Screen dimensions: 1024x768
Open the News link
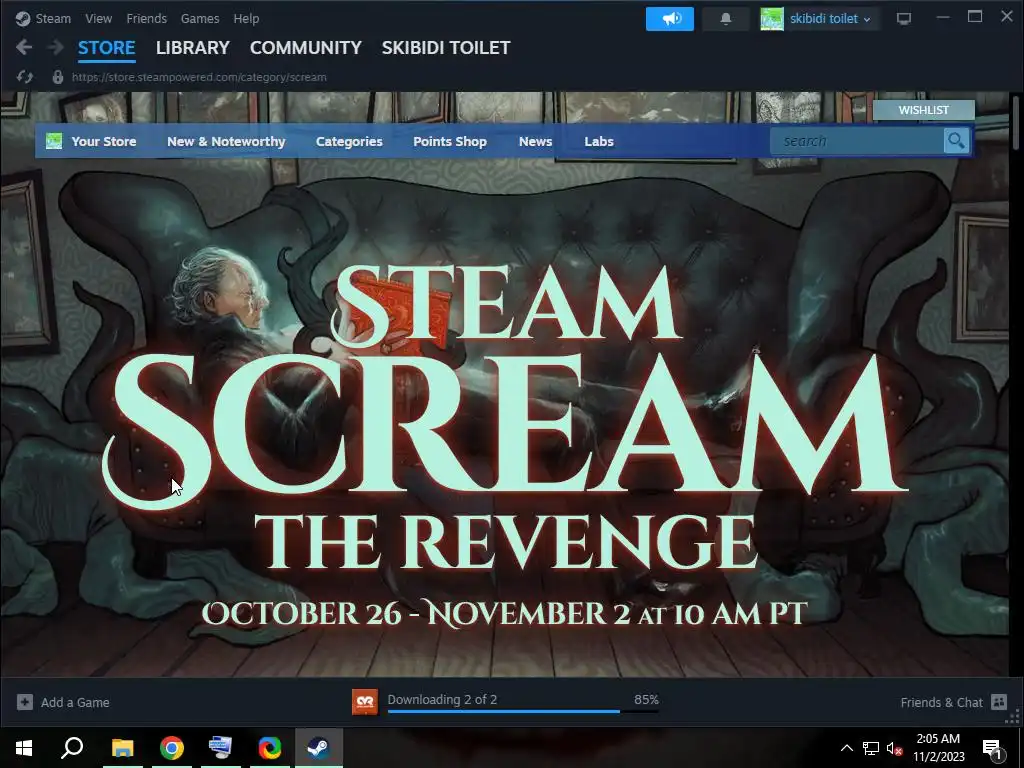click(x=536, y=141)
